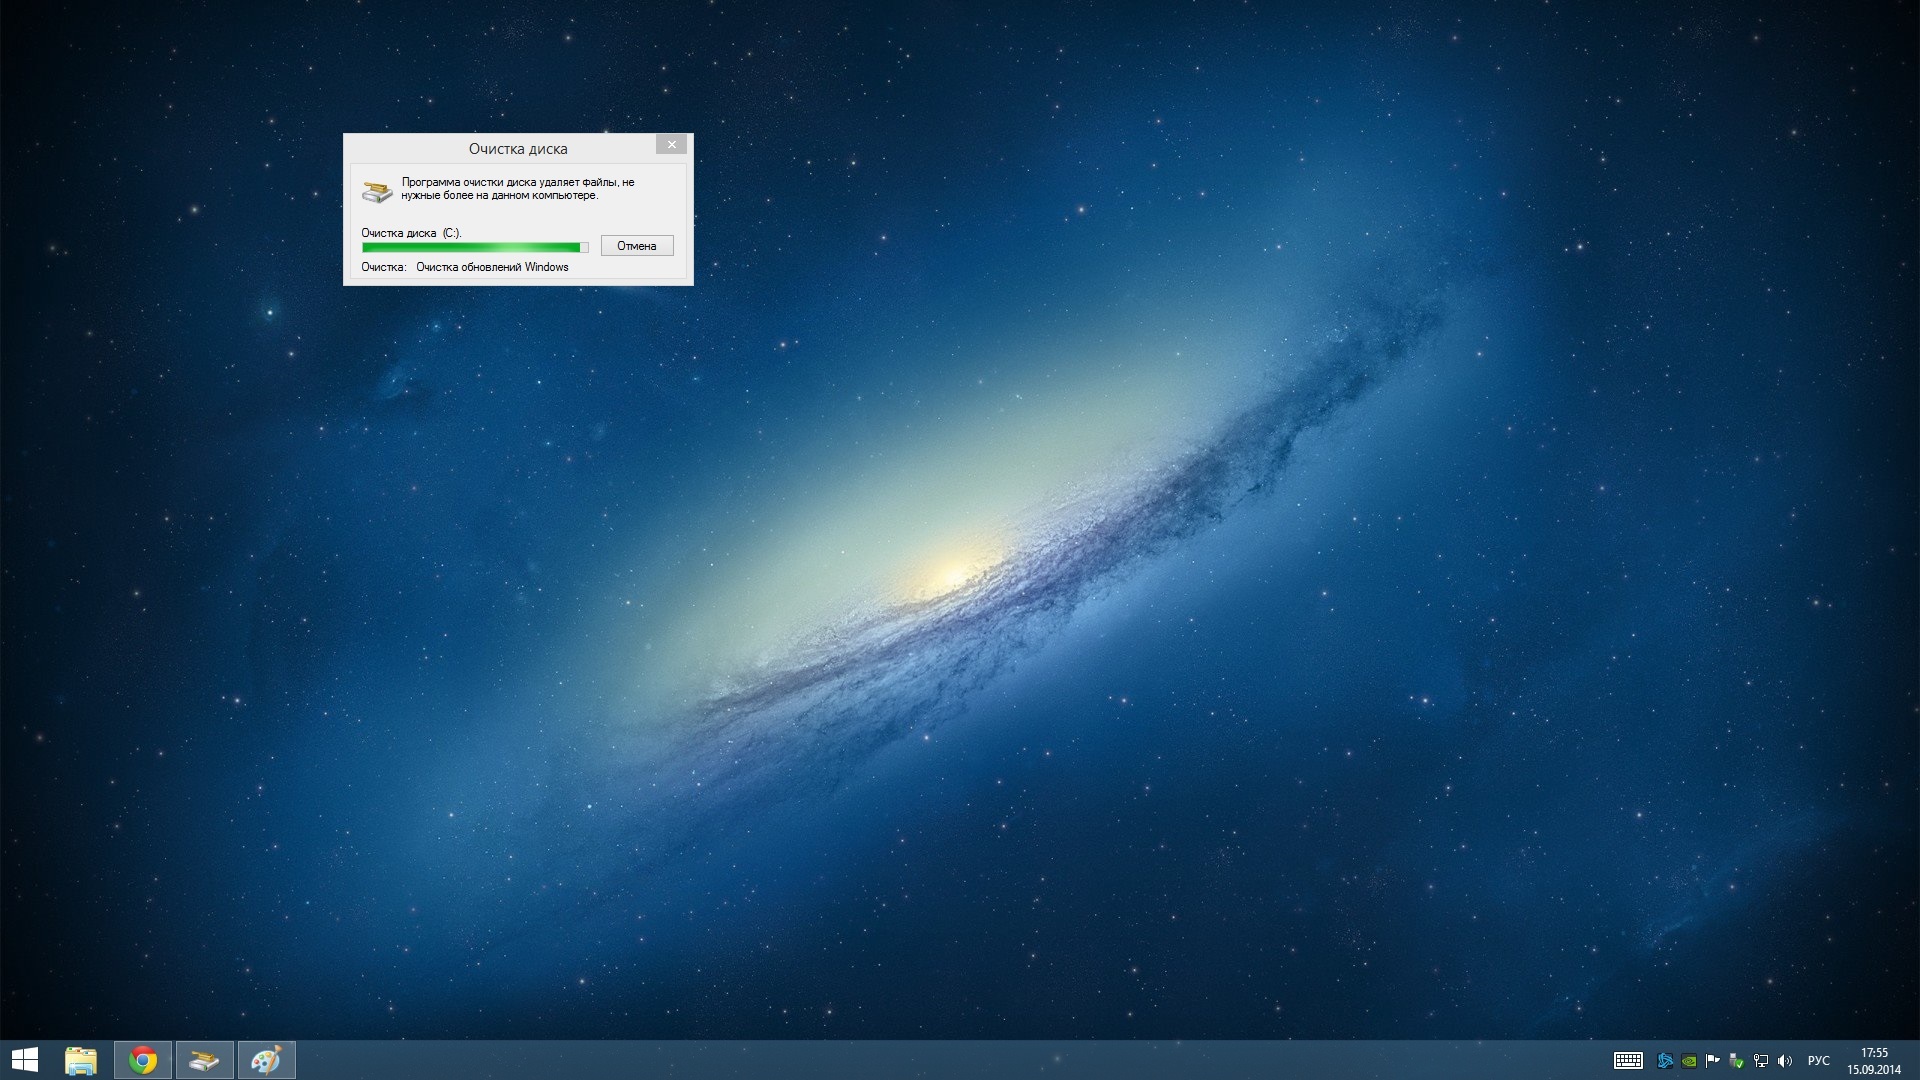
Task: Click the Отмена button in Disk Cleanup
Action: 637,246
